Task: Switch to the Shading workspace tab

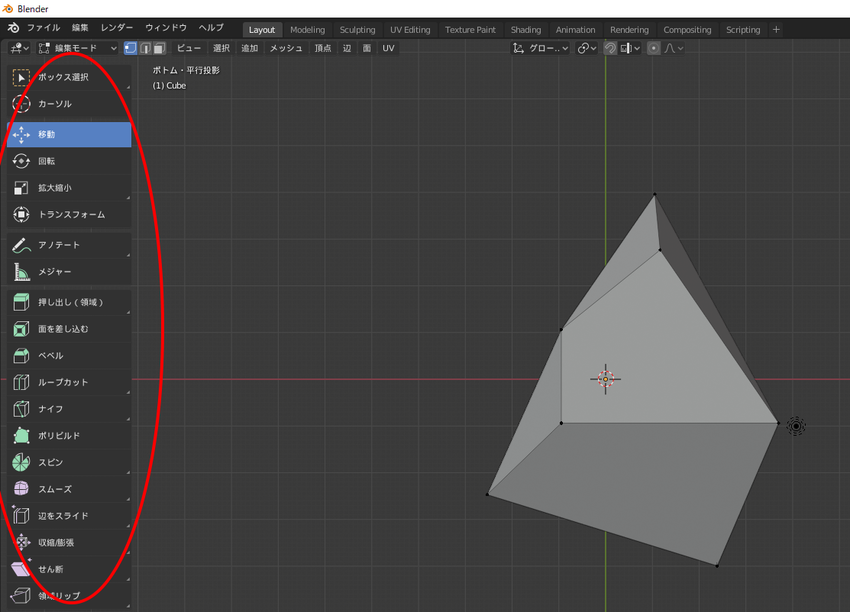Action: tap(526, 30)
